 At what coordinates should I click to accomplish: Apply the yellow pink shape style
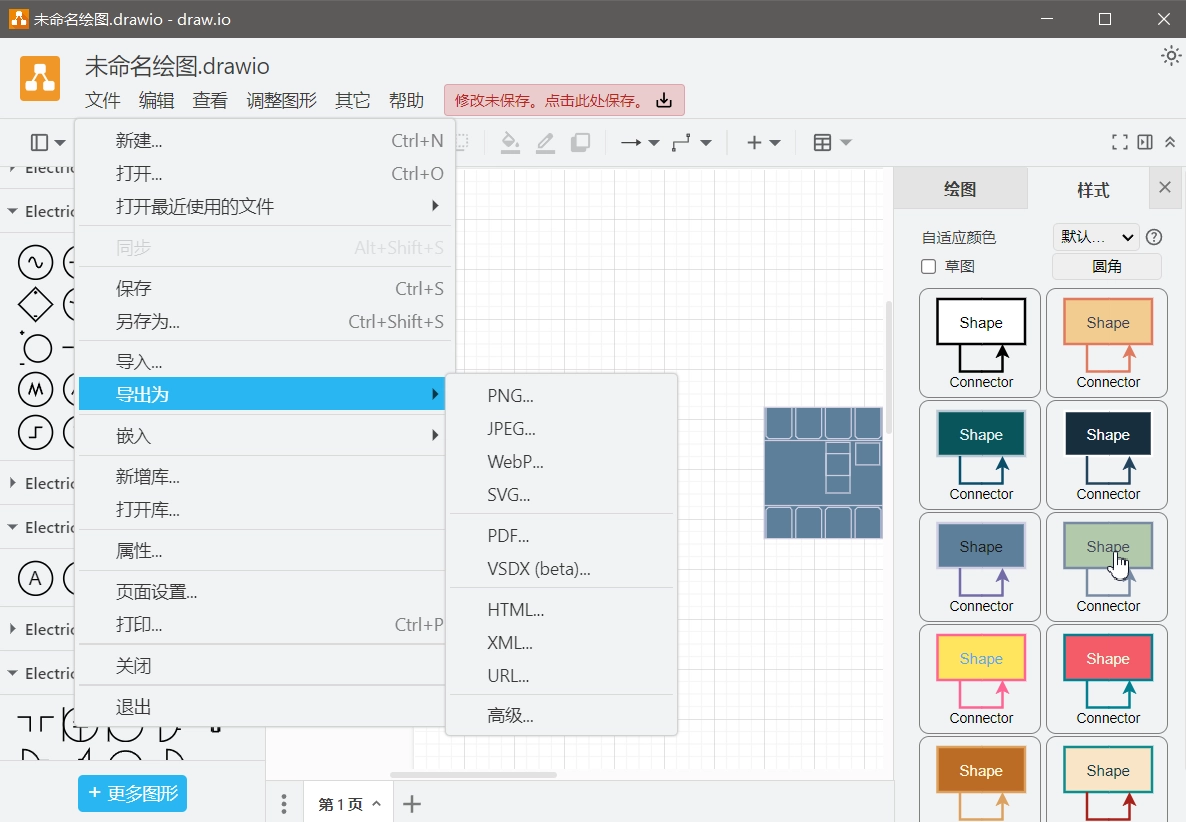(980, 678)
